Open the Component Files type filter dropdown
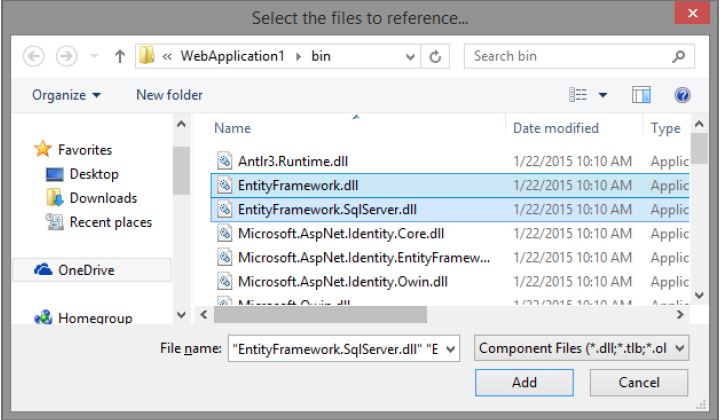The width and height of the screenshot is (720, 420). pyautogui.click(x=581, y=348)
